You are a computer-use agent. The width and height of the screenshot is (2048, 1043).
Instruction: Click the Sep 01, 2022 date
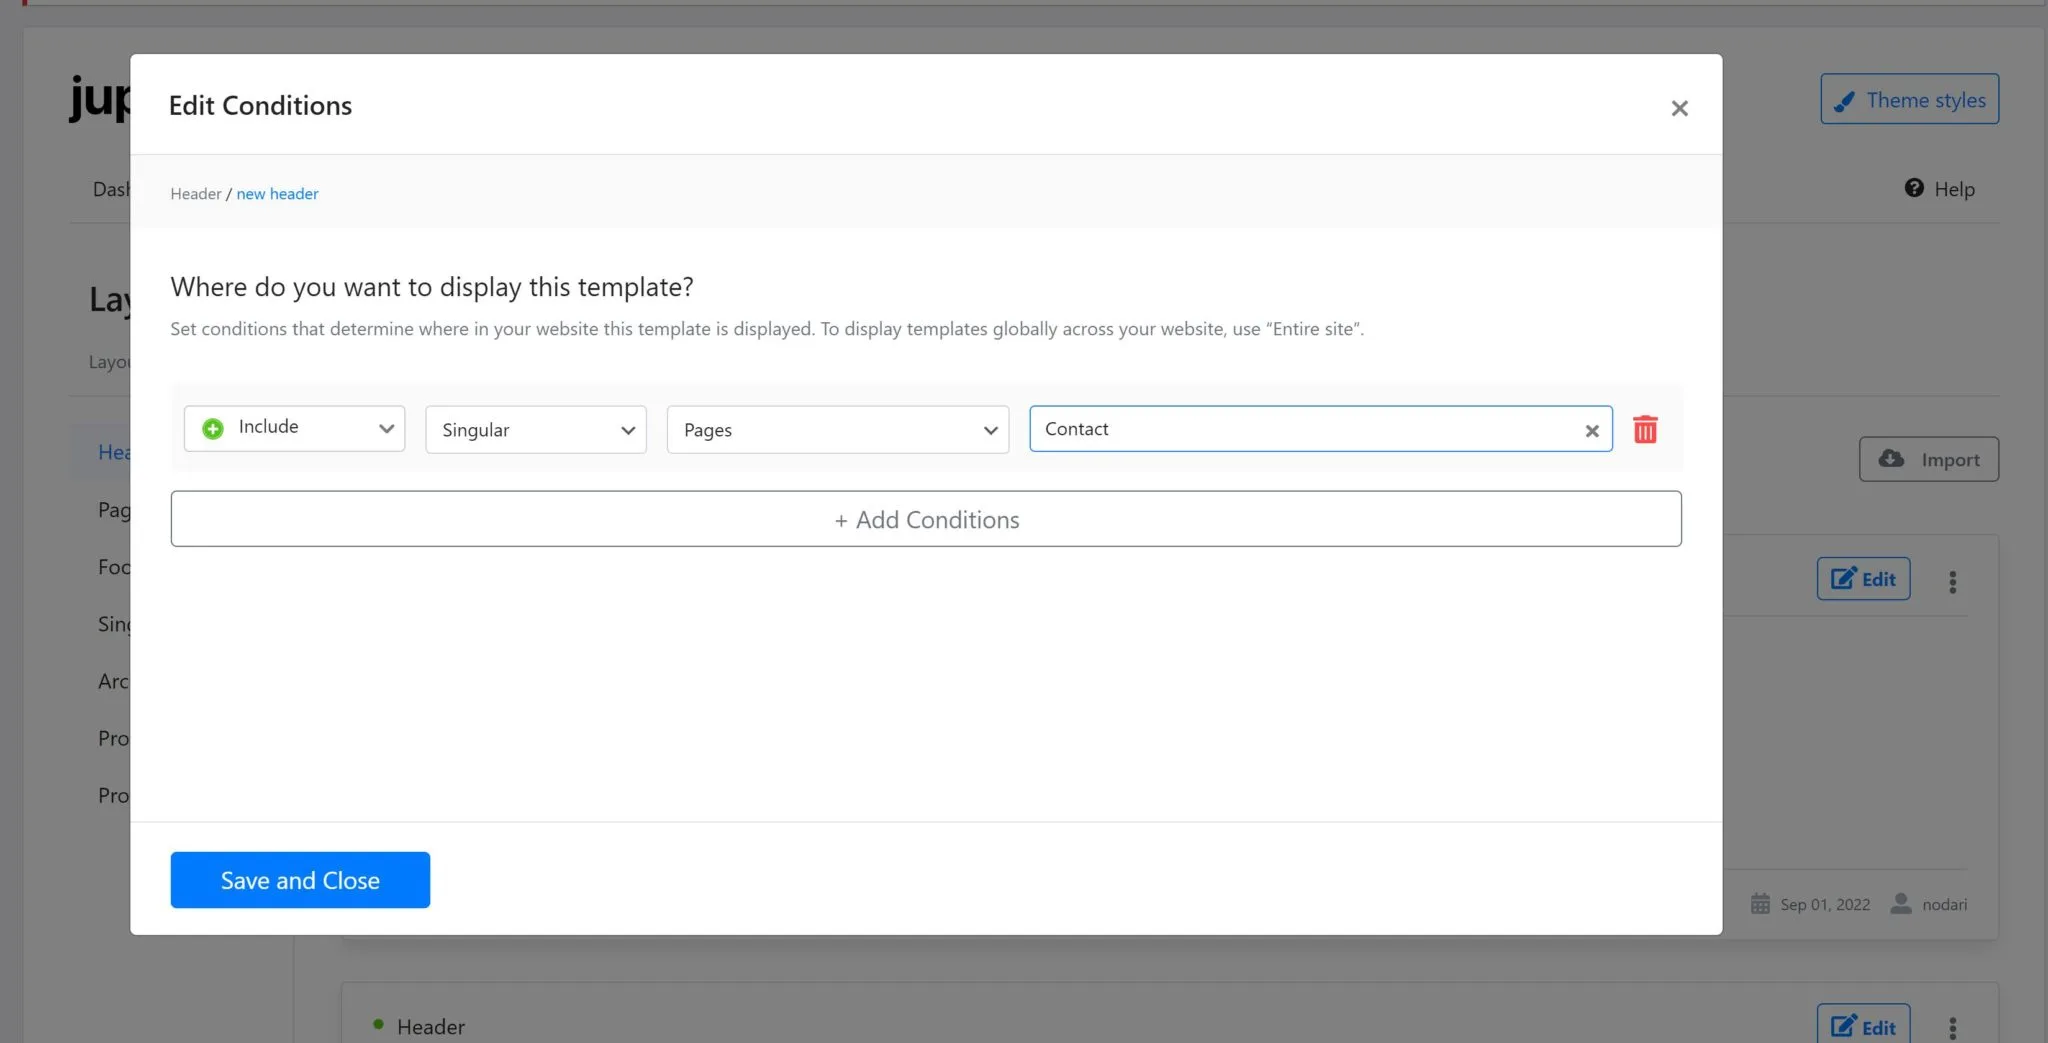pyautogui.click(x=1825, y=905)
